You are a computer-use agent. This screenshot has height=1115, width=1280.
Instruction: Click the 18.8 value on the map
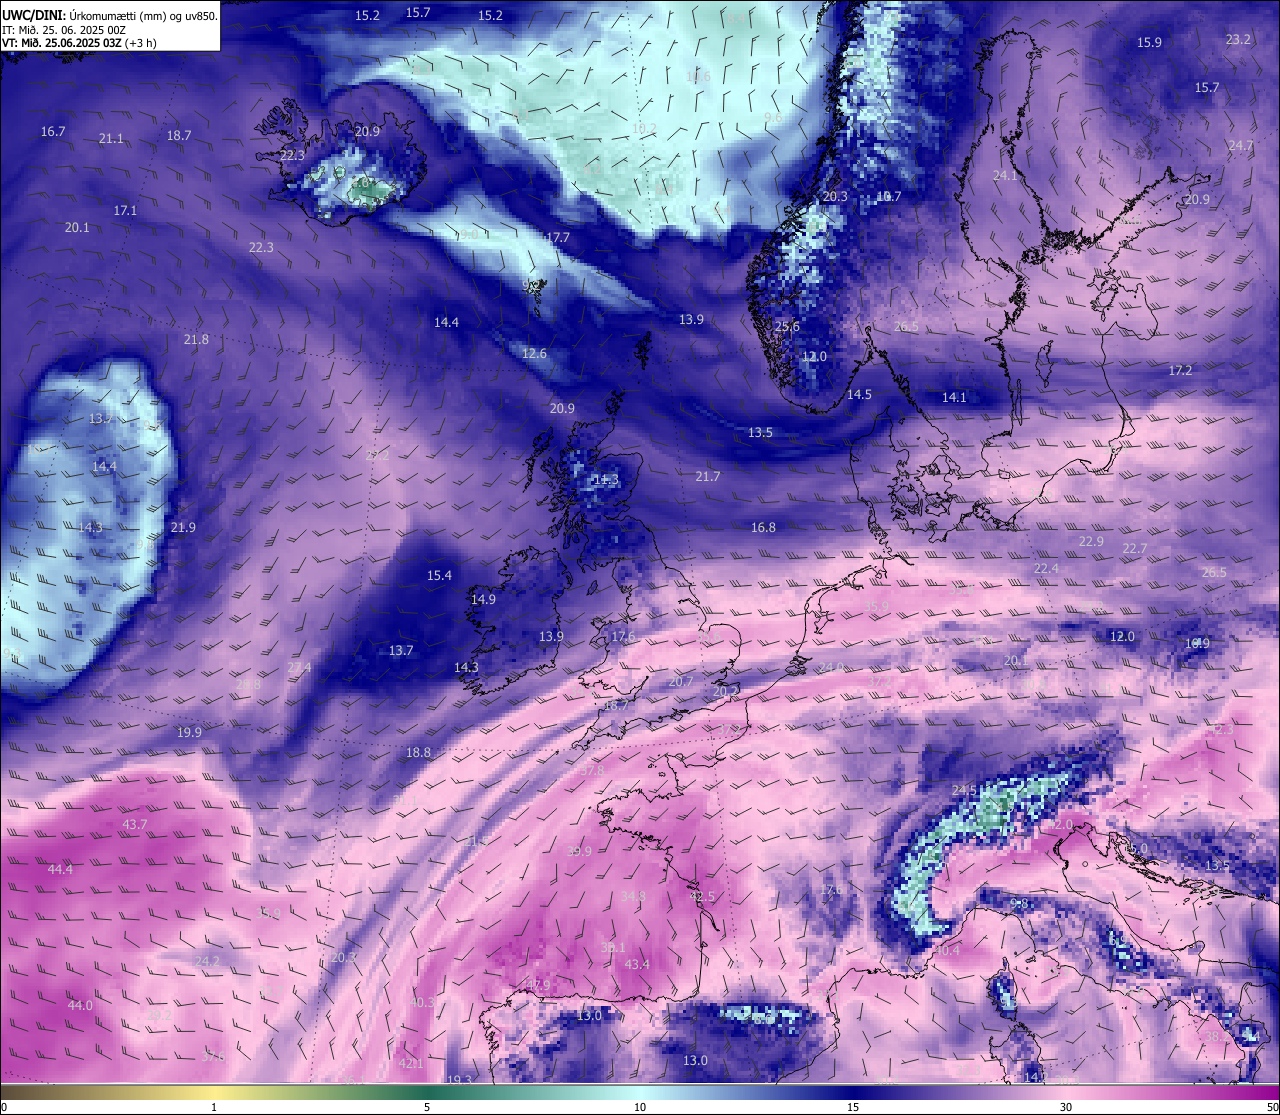[418, 753]
